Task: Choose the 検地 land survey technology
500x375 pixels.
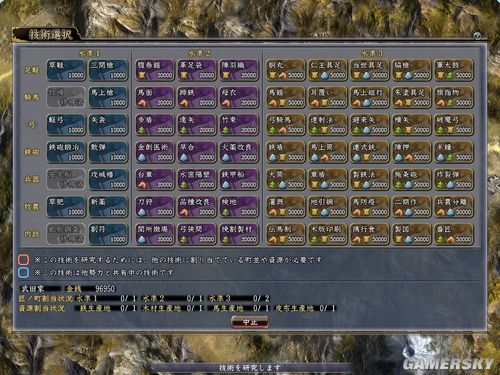Action: pyautogui.click(x=239, y=207)
